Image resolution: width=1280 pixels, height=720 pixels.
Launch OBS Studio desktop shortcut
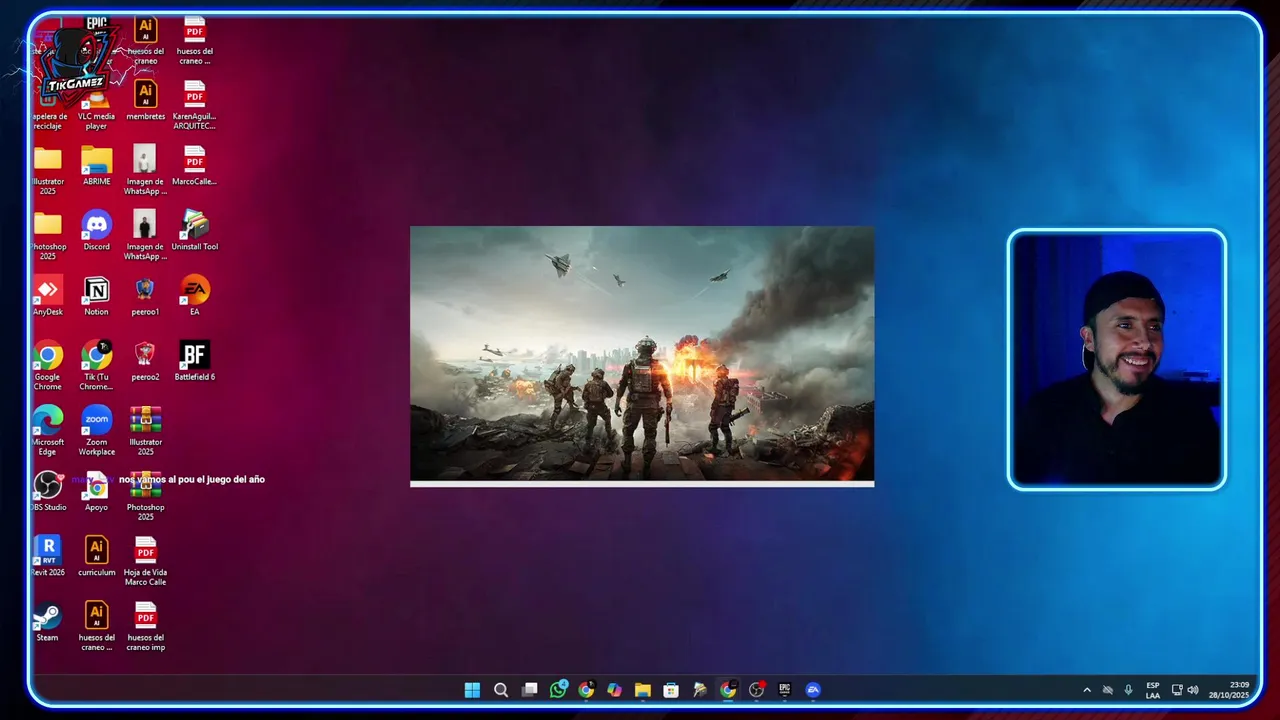[x=47, y=491]
